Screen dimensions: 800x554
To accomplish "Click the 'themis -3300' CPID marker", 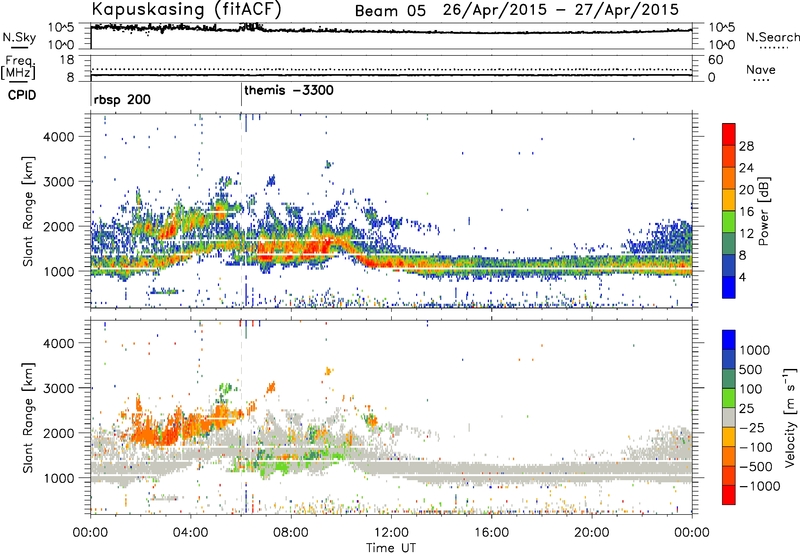I will [x=289, y=90].
